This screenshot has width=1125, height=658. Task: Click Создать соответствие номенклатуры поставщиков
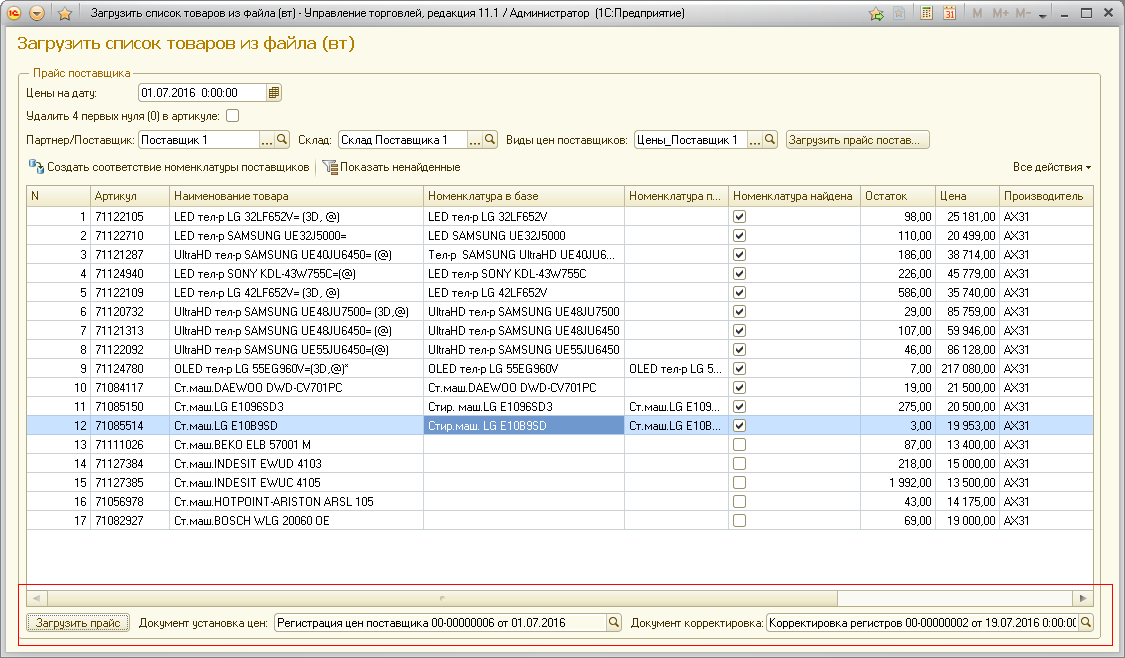(169, 167)
